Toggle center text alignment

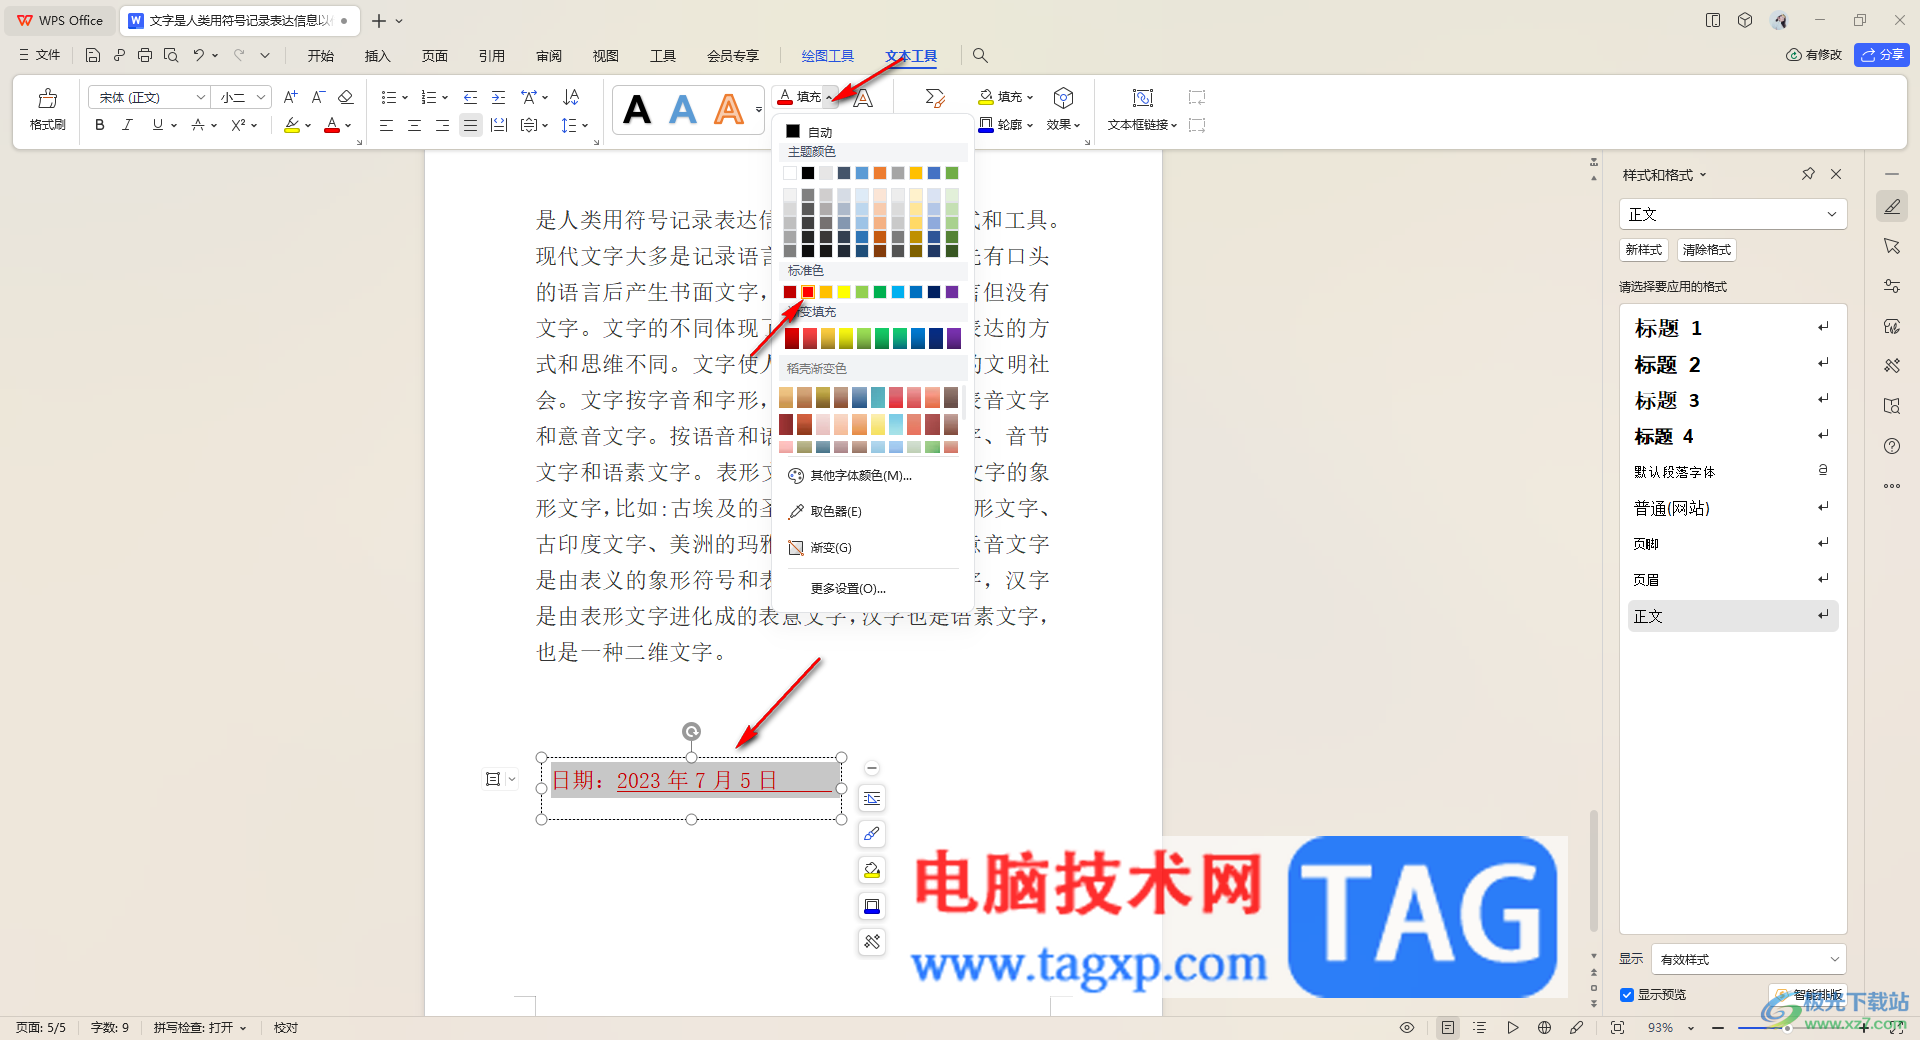pyautogui.click(x=414, y=125)
